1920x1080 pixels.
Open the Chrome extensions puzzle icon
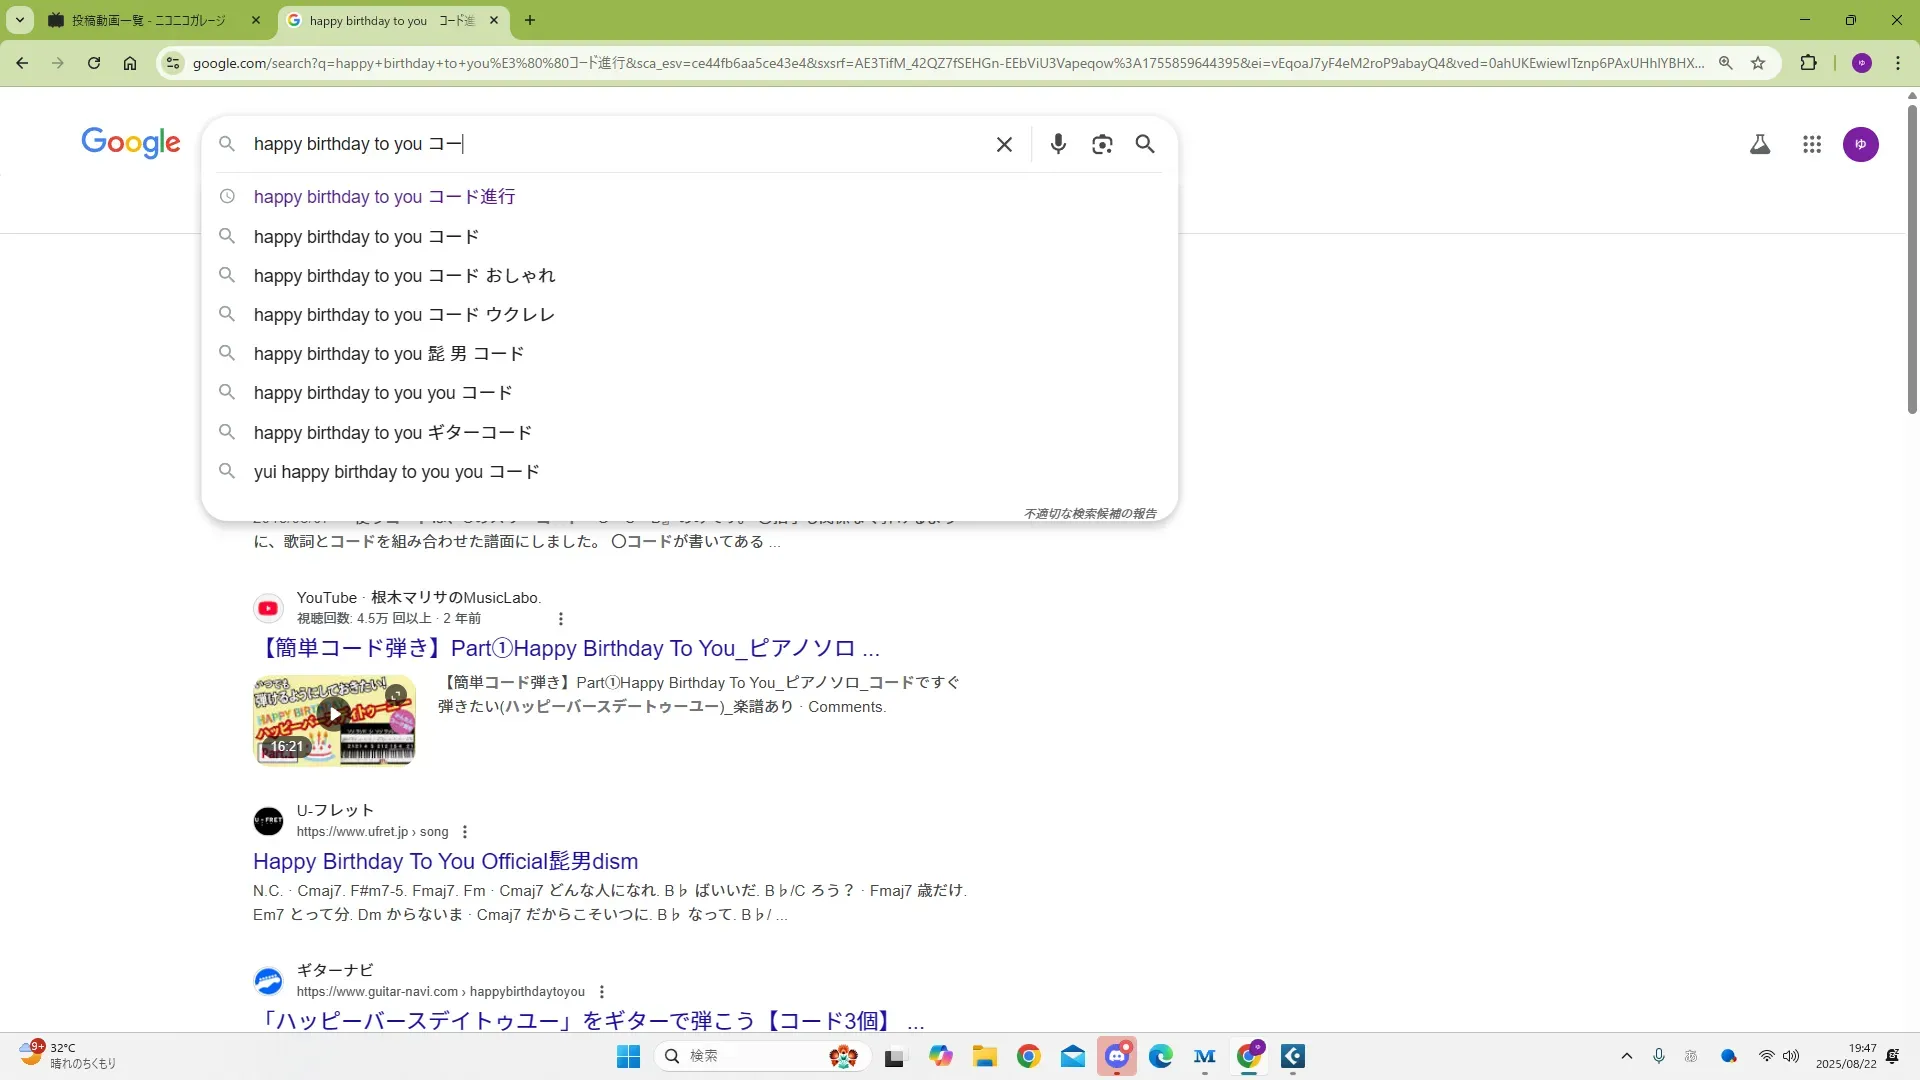(x=1808, y=63)
